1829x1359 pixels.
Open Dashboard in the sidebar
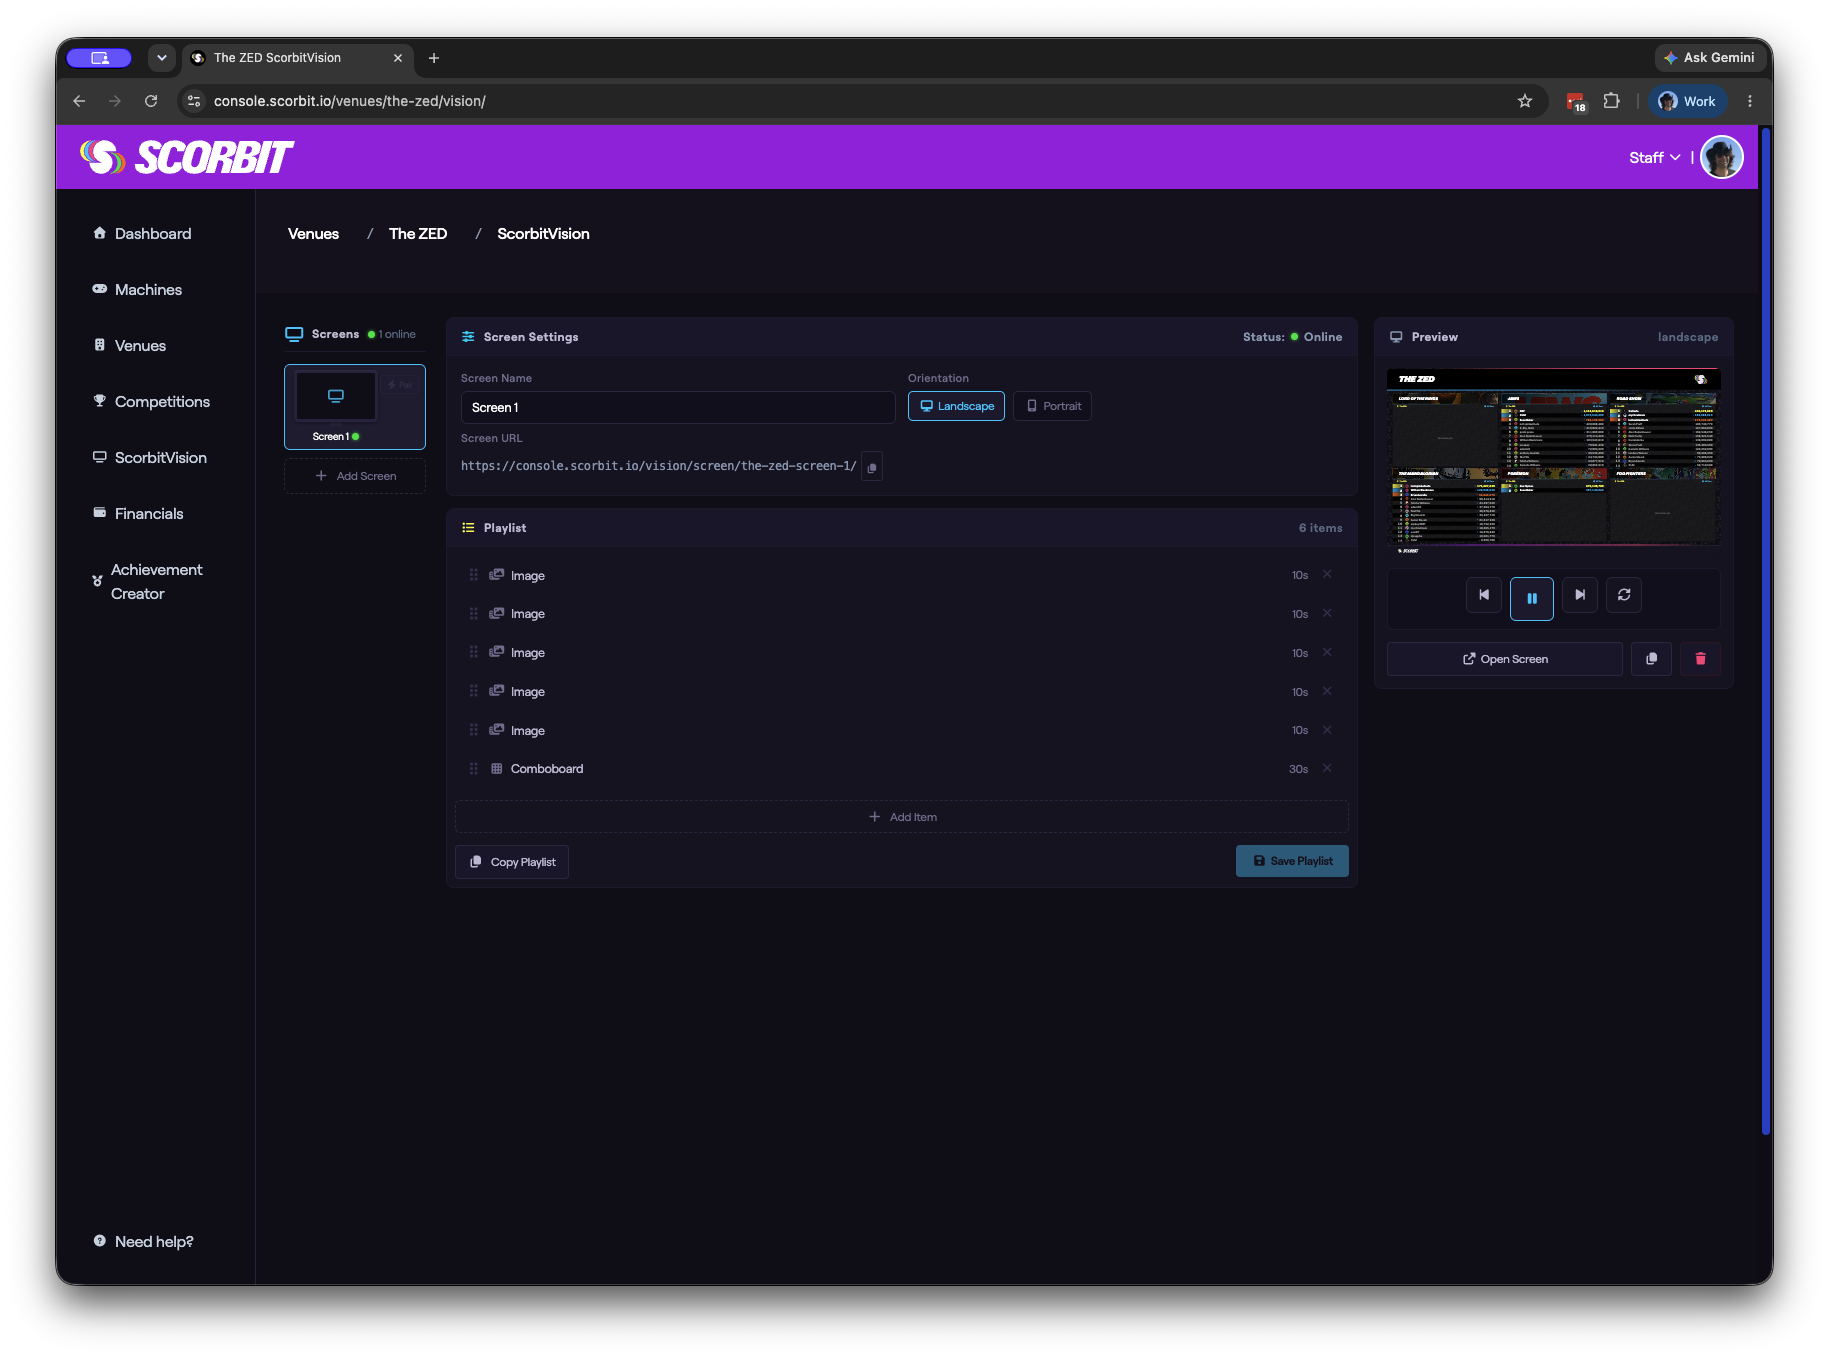coord(142,234)
